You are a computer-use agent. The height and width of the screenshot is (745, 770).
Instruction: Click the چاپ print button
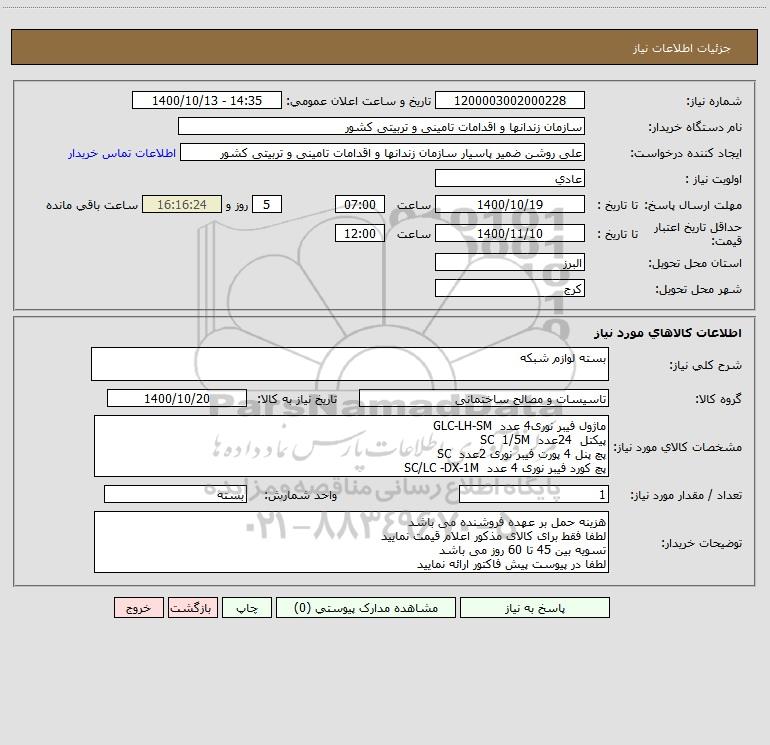[247, 607]
